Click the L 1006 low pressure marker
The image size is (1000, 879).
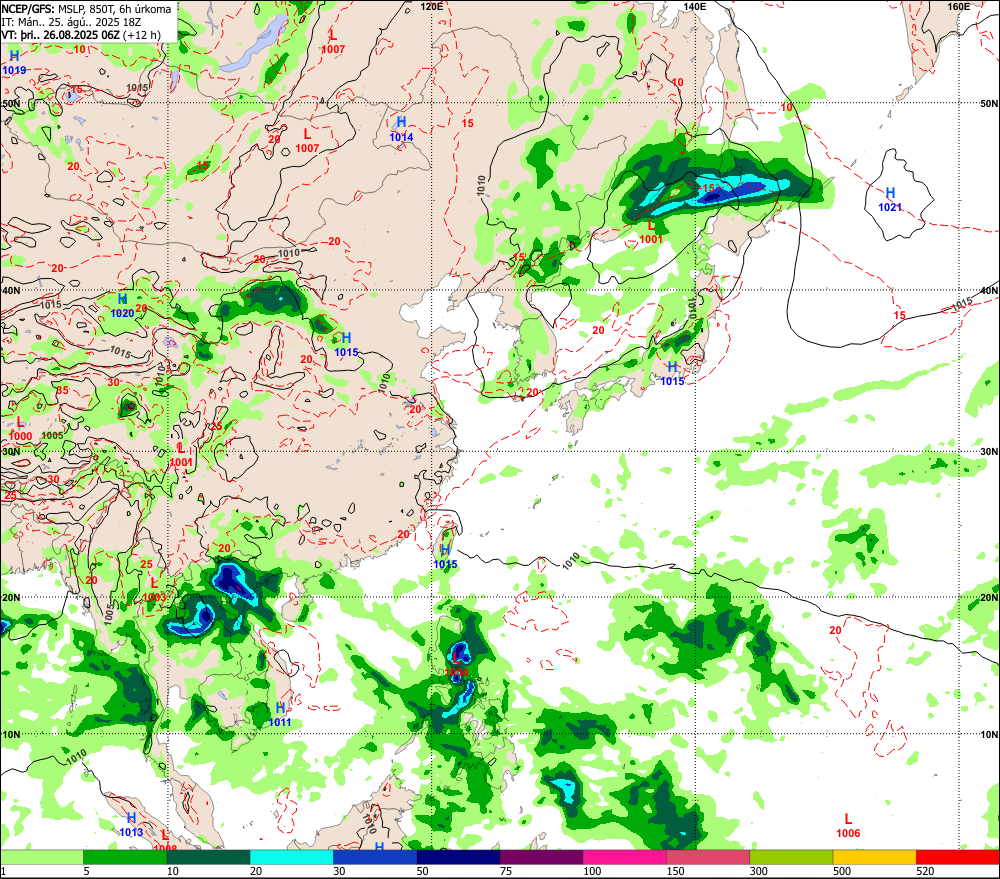848,825
